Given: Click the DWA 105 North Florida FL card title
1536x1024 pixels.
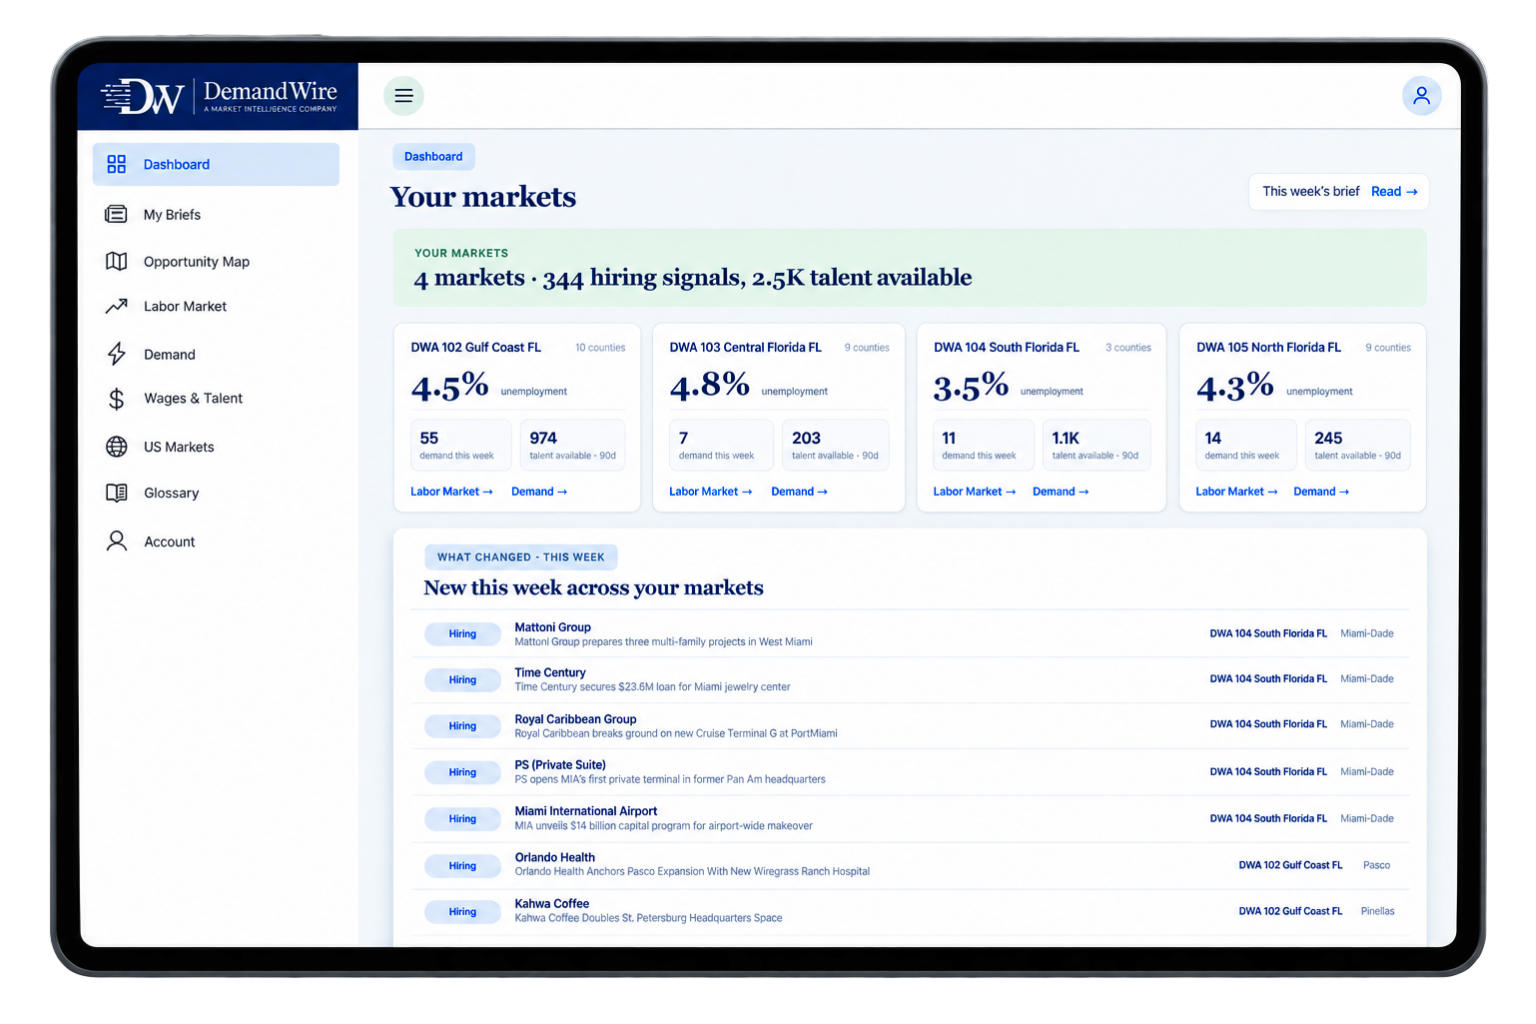Looking at the screenshot, I should tap(1268, 347).
